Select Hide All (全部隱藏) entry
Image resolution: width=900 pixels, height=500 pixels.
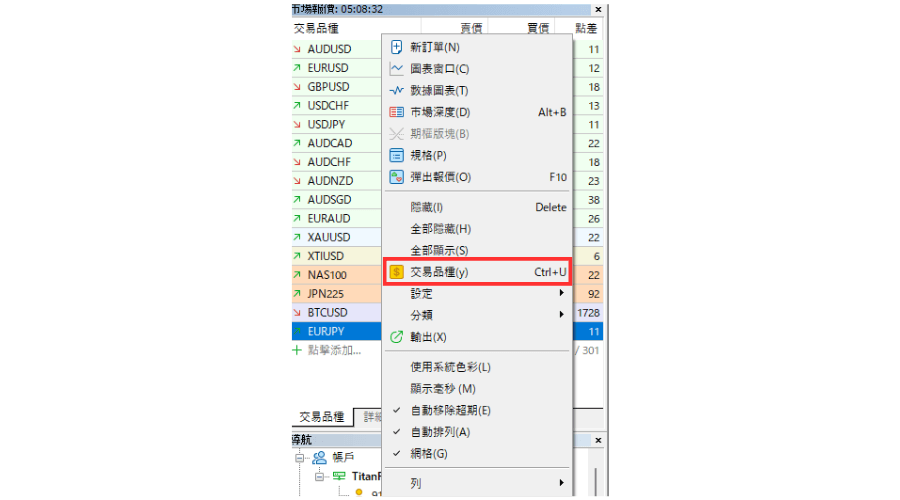[x=477, y=229]
